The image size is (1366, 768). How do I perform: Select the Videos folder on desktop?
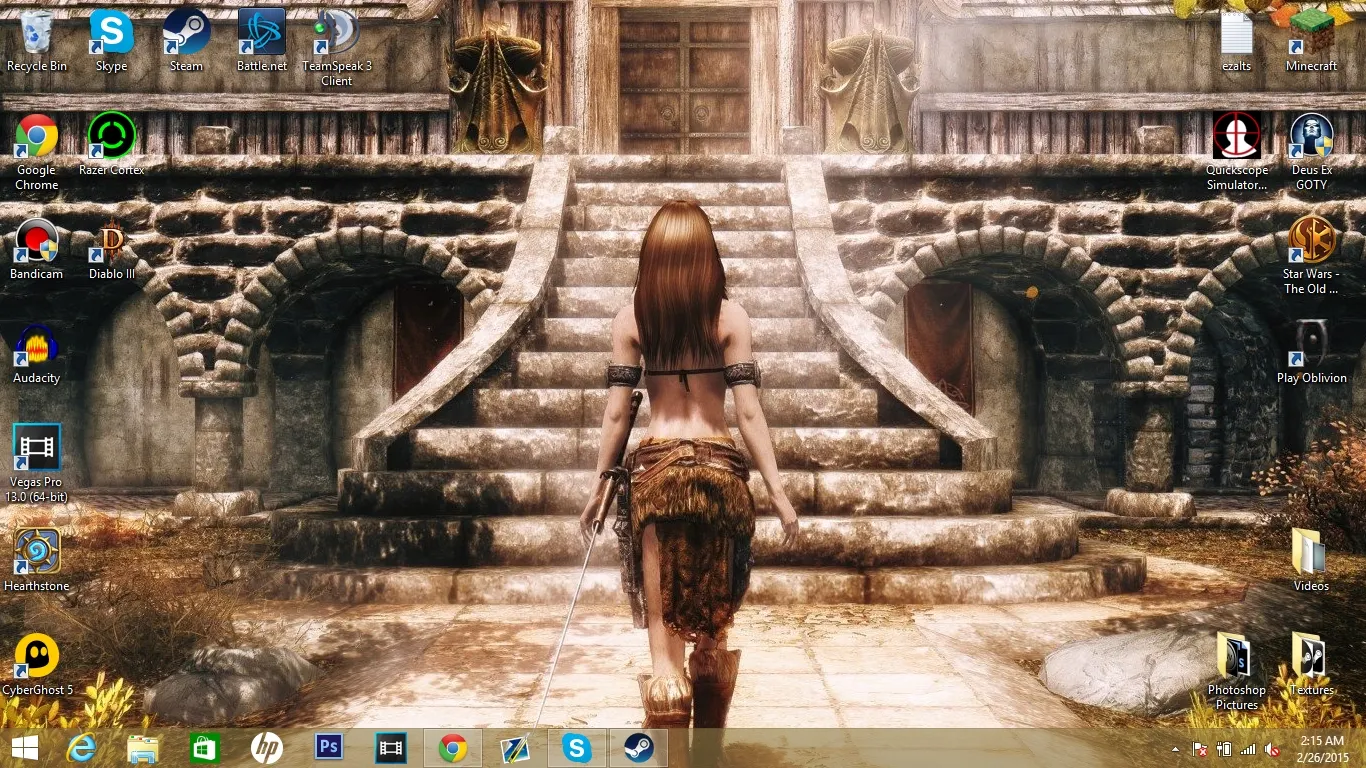[1311, 561]
